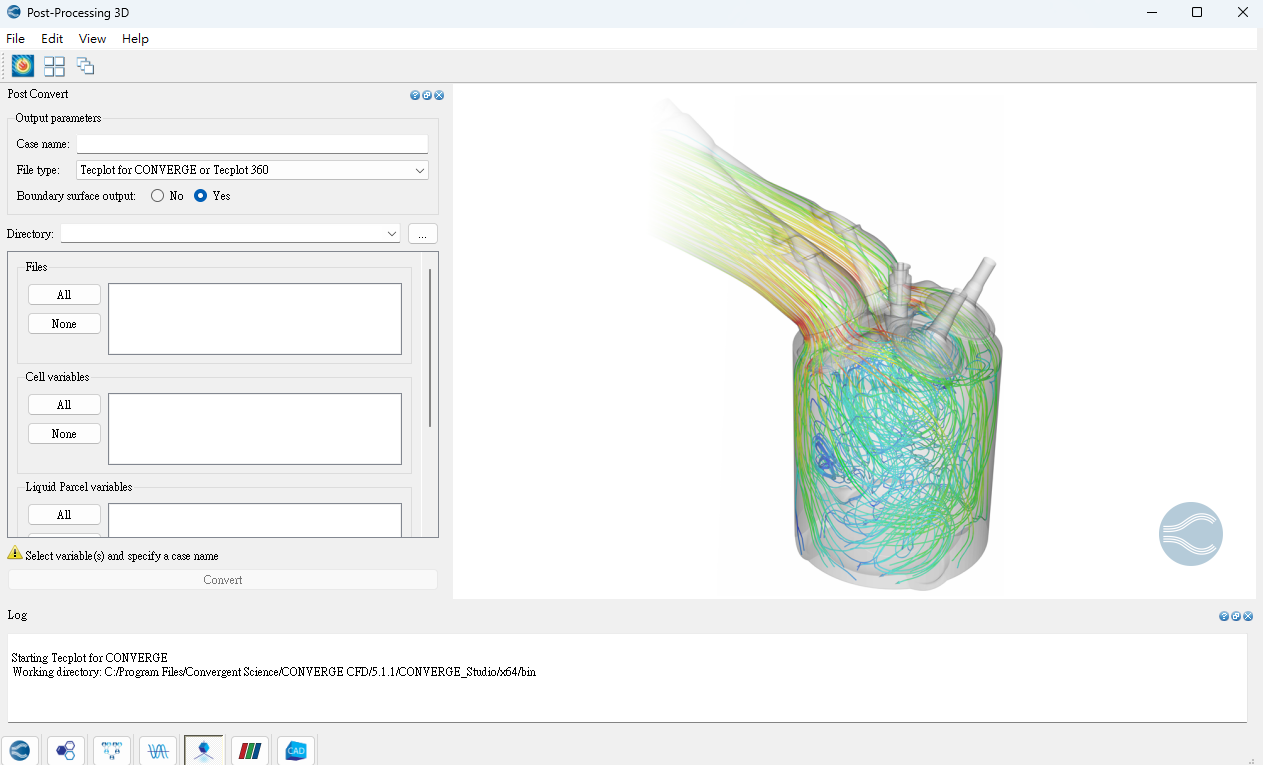The image size is (1263, 765).
Task: Open the CAD module icon
Action: pos(296,750)
